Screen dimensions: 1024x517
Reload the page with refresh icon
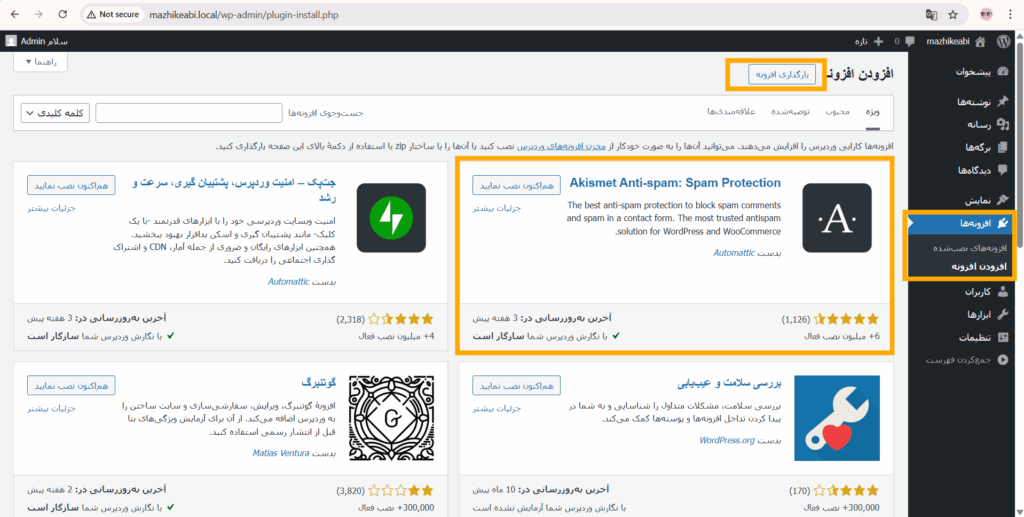(63, 14)
